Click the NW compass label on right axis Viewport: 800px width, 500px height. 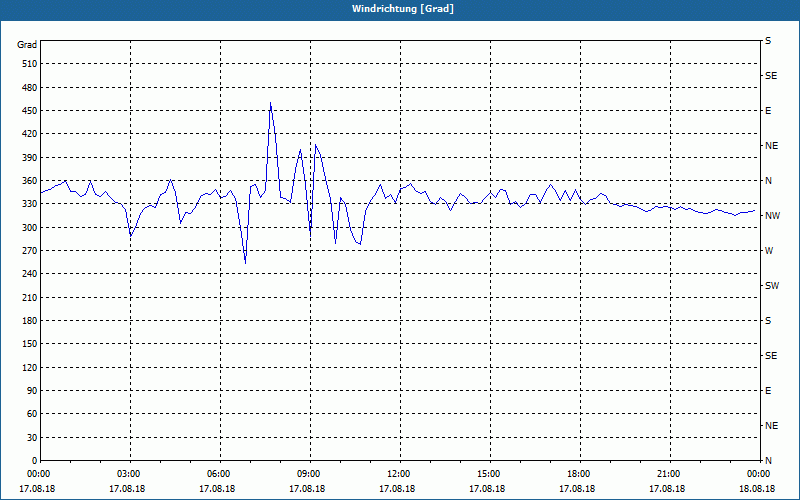pos(772,216)
